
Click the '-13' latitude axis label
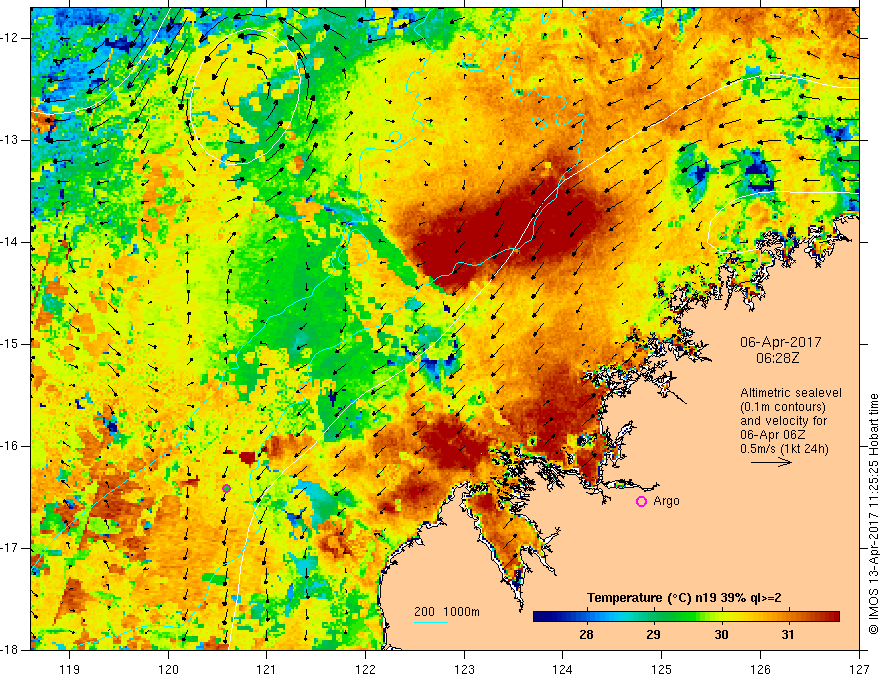point(10,140)
